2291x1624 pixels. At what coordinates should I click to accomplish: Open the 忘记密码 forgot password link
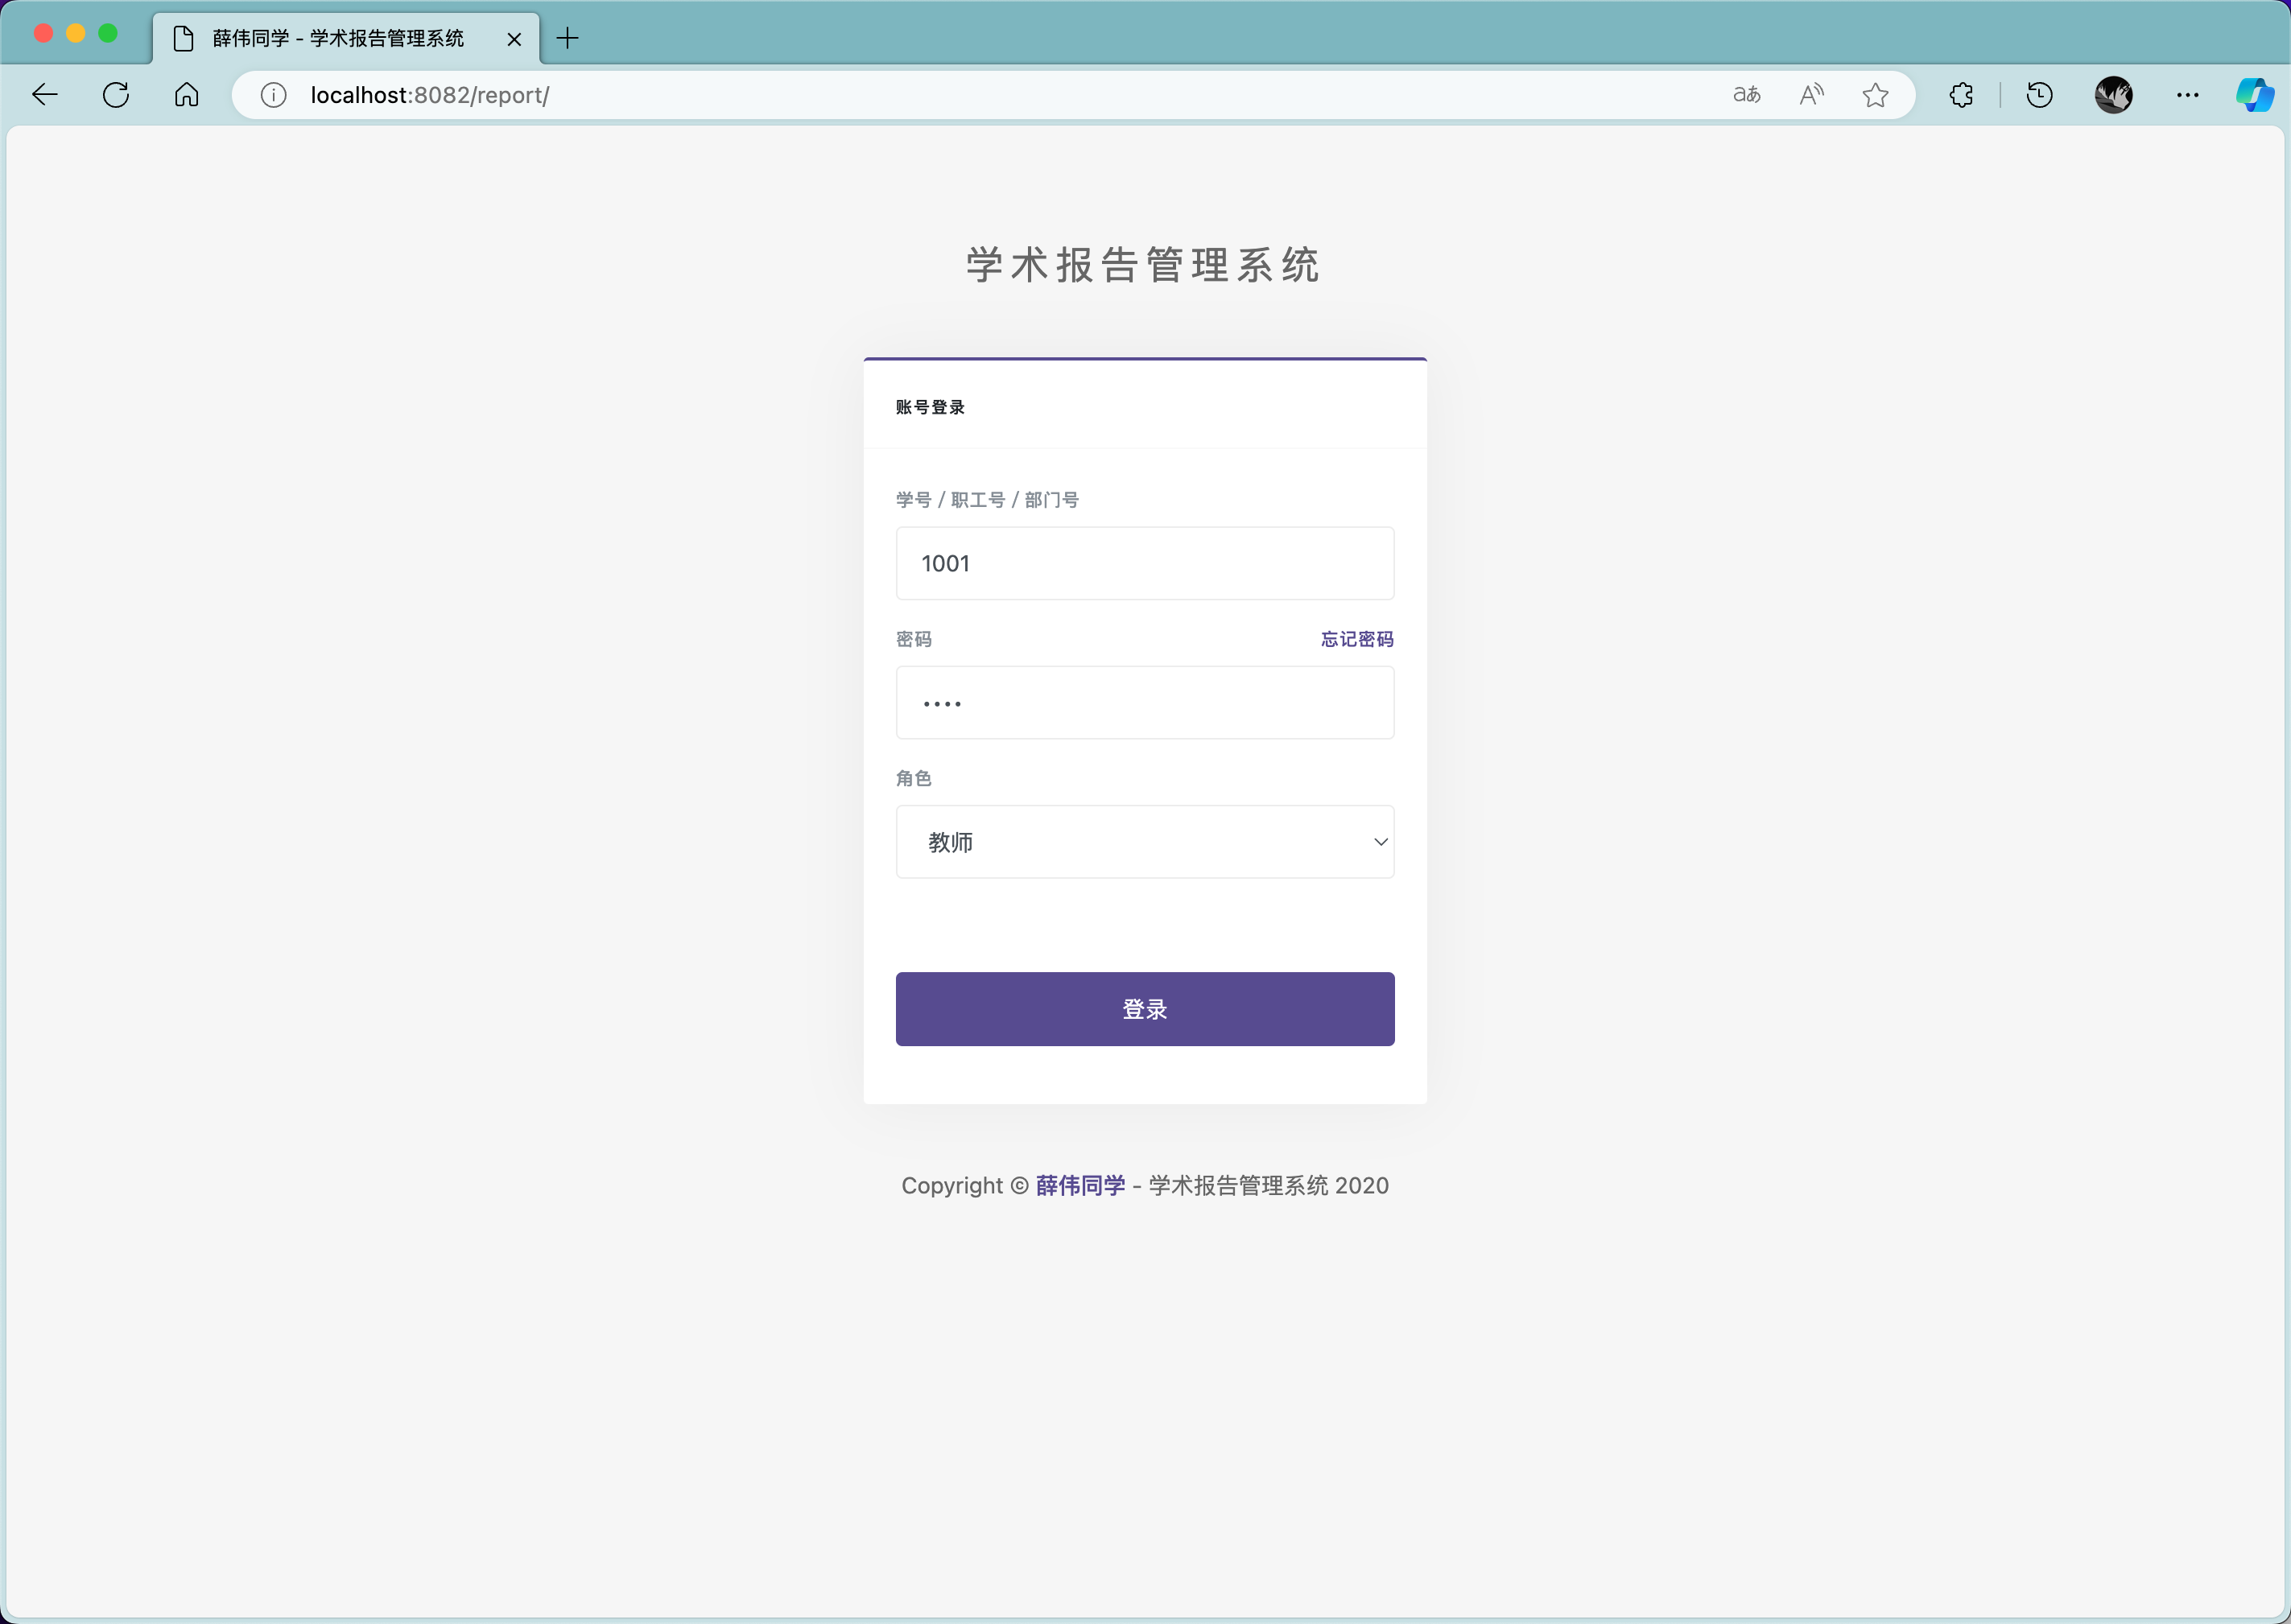point(1356,639)
